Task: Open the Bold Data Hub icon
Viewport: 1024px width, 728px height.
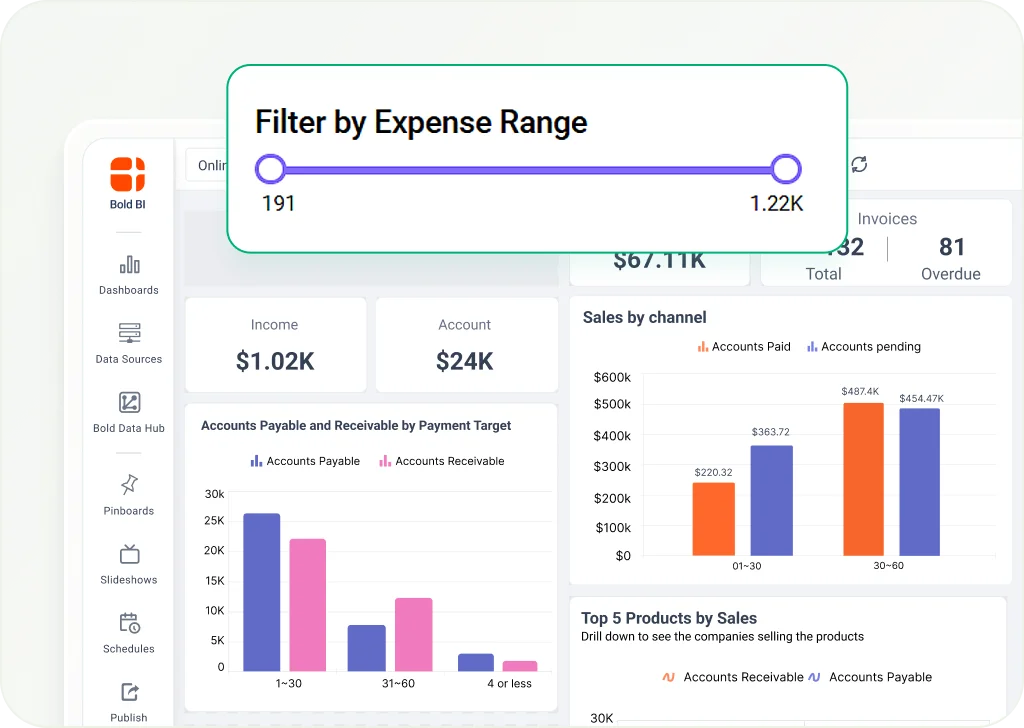Action: coord(129,403)
